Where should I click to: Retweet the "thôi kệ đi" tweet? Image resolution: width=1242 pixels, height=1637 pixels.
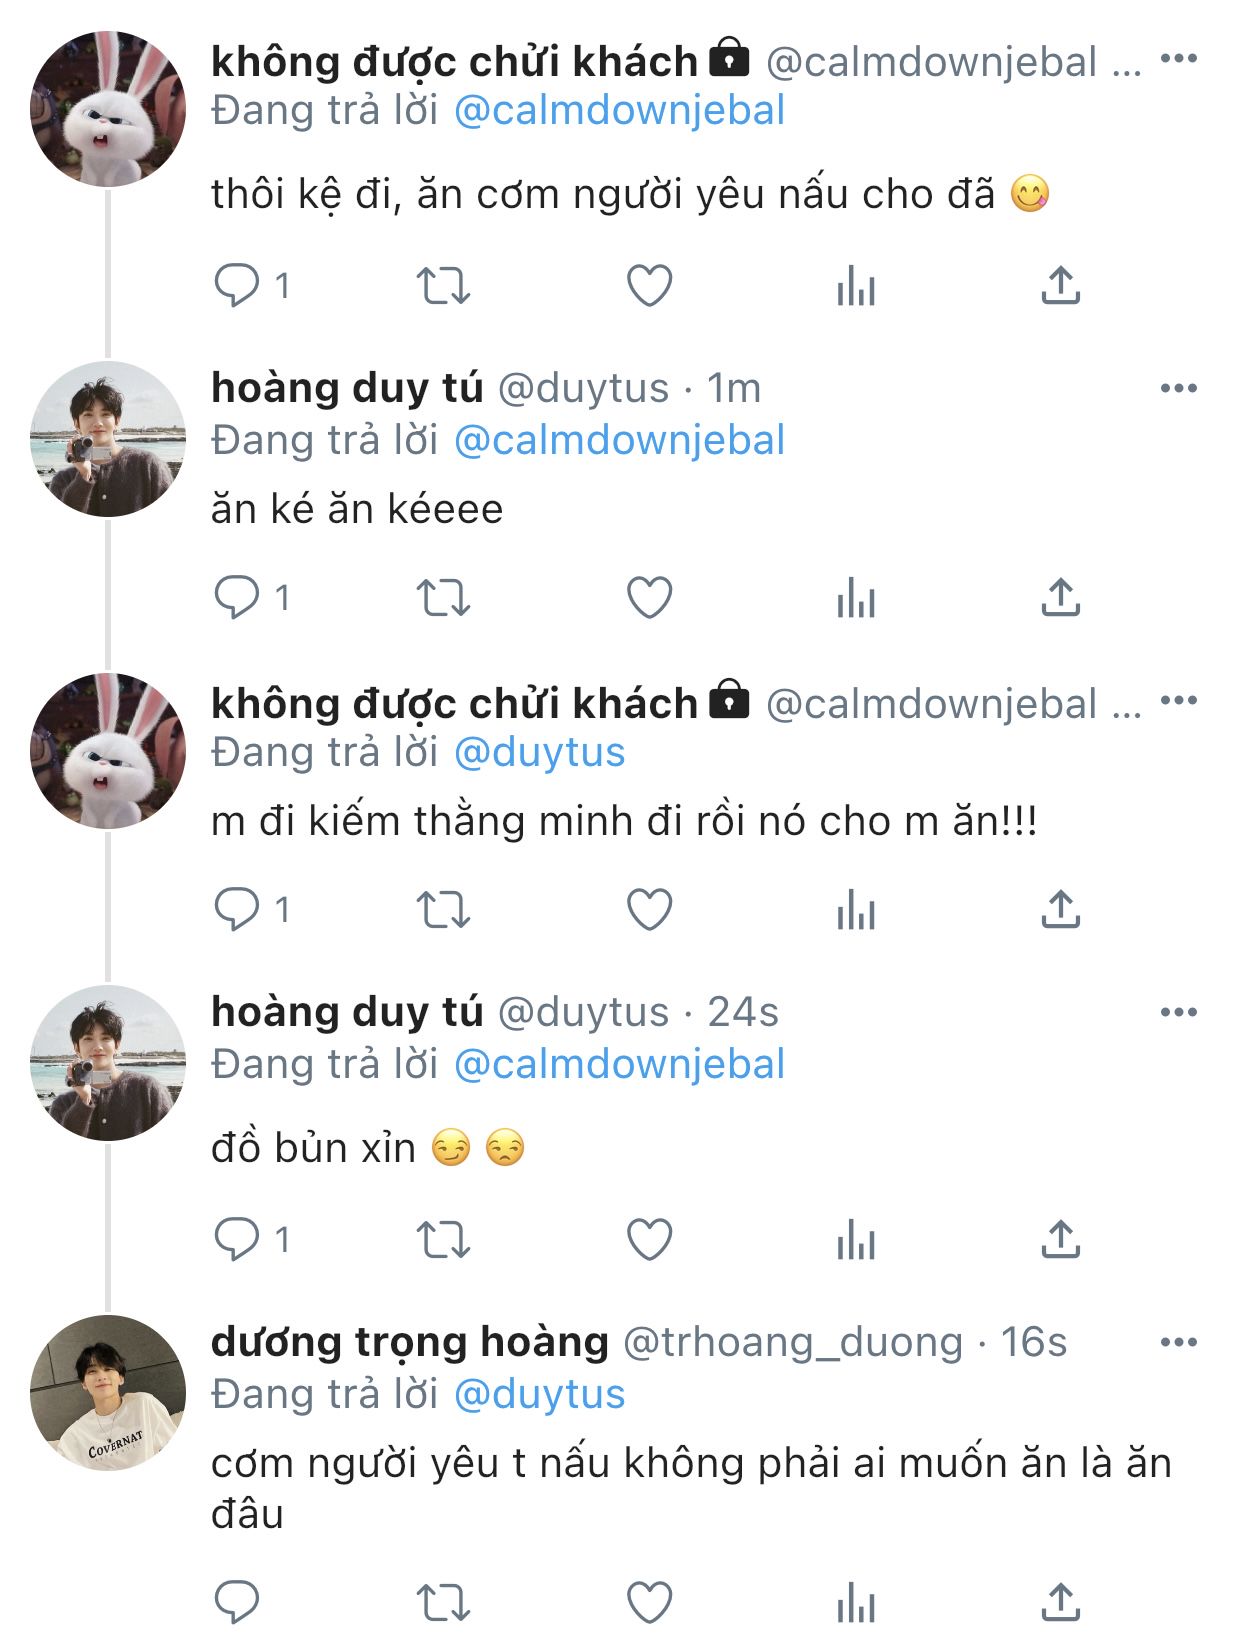pyautogui.click(x=443, y=286)
